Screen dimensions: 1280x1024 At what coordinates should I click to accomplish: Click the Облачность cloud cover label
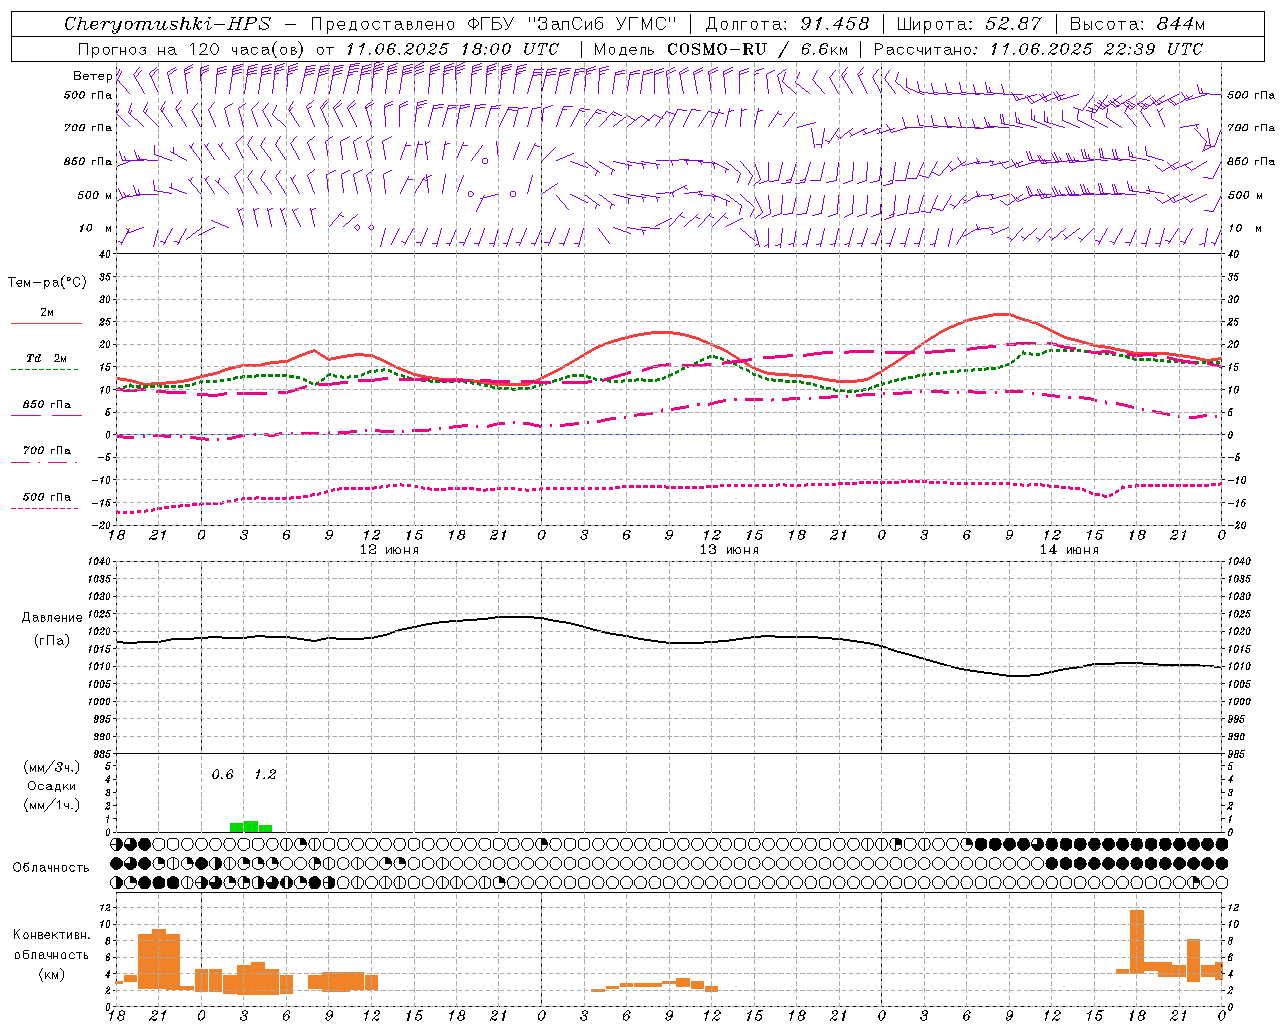[51, 868]
